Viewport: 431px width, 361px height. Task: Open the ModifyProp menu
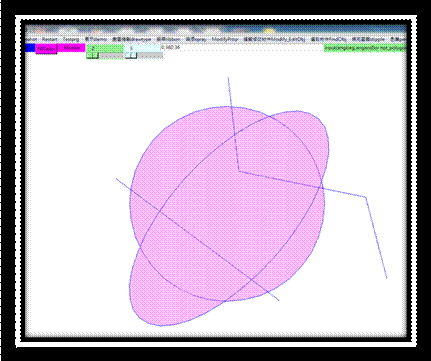click(225, 39)
